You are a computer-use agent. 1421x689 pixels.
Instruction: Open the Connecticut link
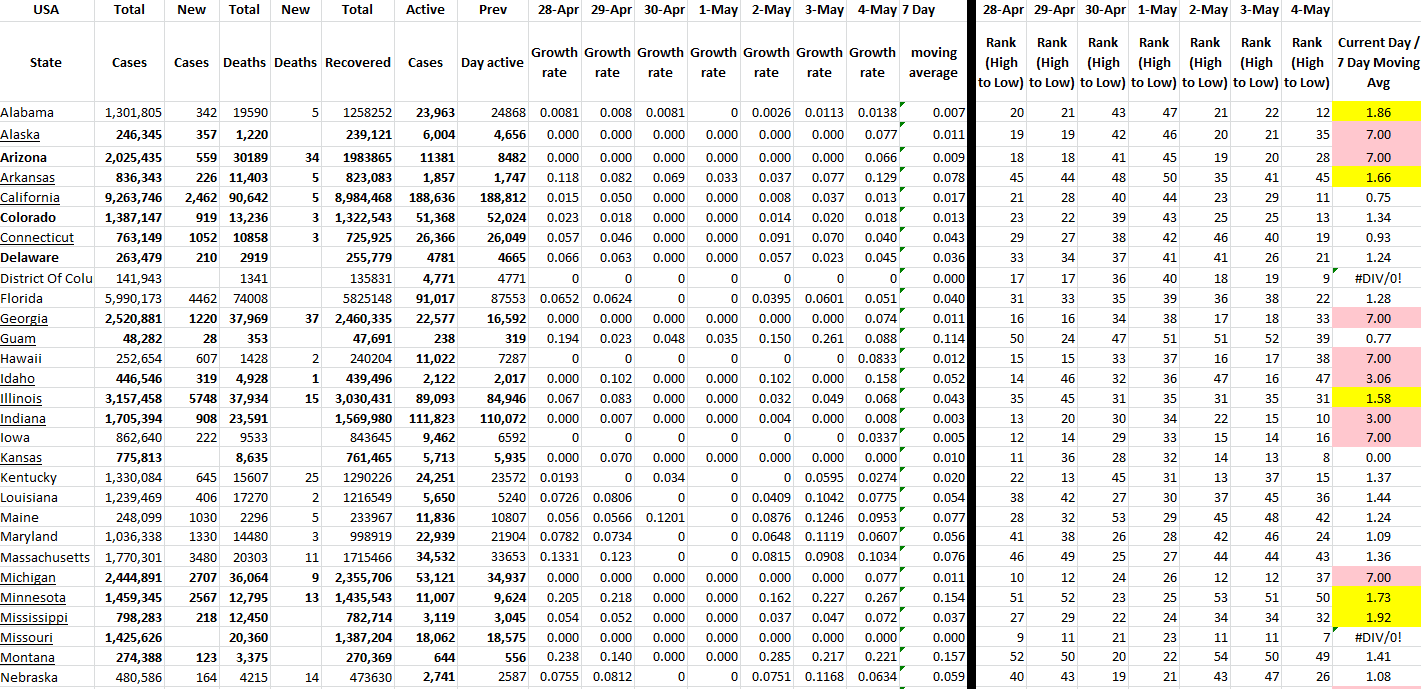click(x=37, y=238)
